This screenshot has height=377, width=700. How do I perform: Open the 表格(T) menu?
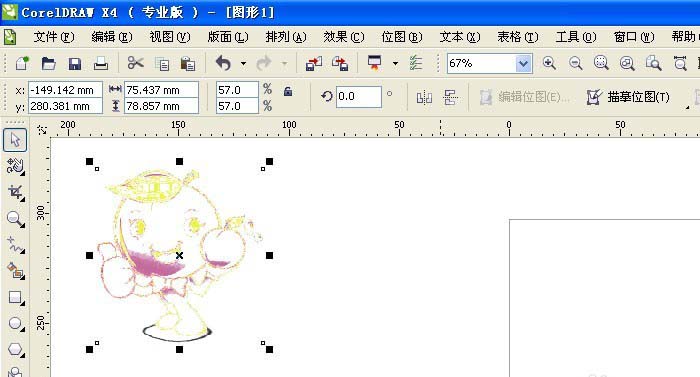[518, 37]
